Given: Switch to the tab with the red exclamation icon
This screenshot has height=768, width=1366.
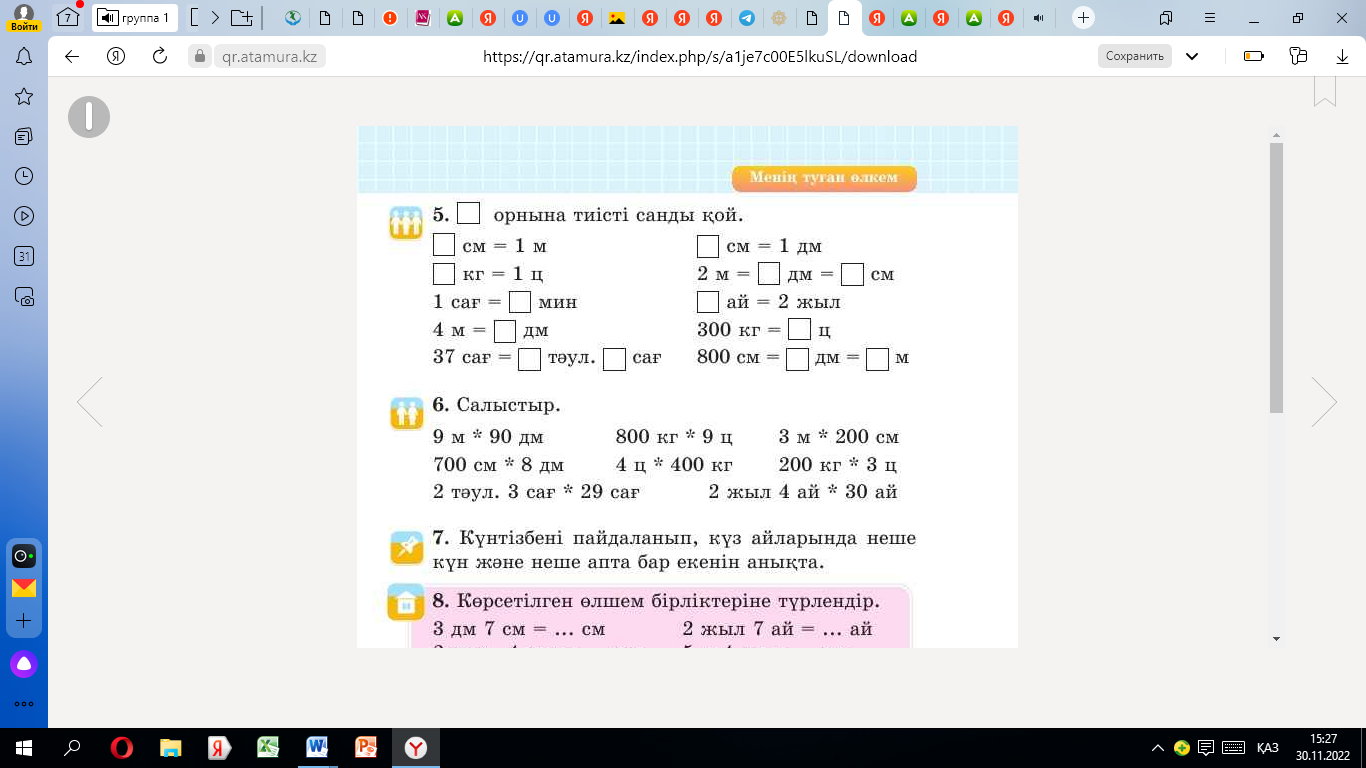Looking at the screenshot, I should click(x=390, y=17).
